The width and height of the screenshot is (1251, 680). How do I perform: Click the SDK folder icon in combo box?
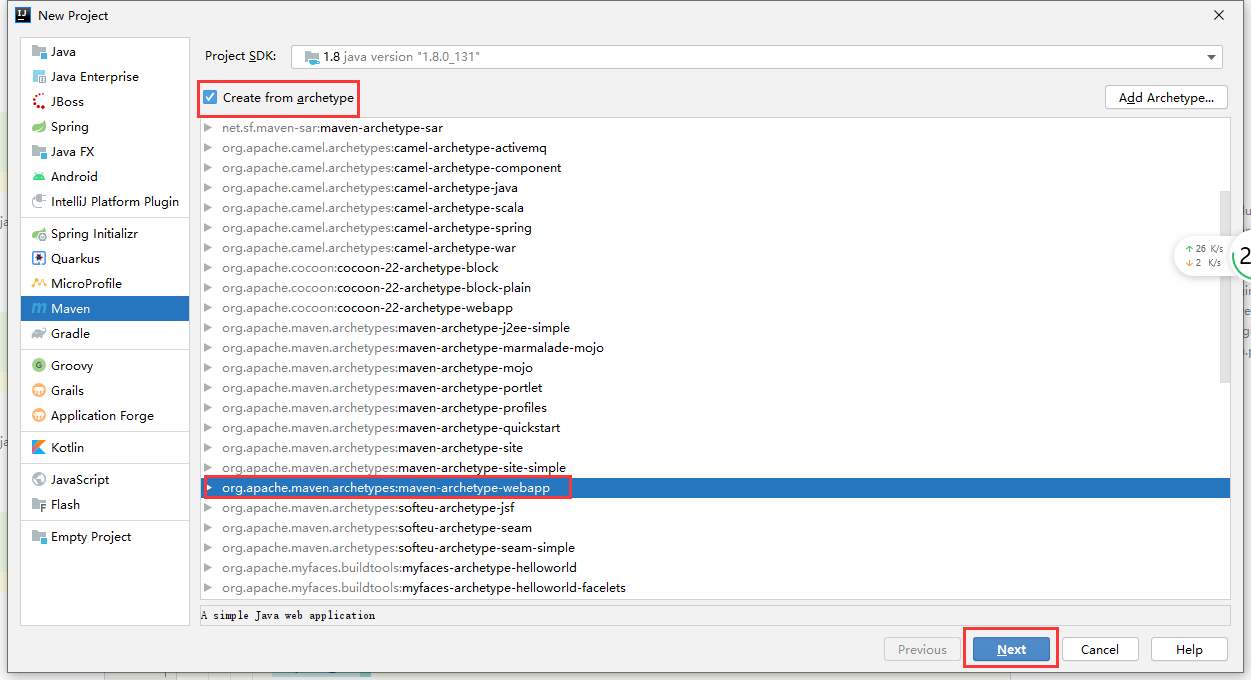pos(312,57)
